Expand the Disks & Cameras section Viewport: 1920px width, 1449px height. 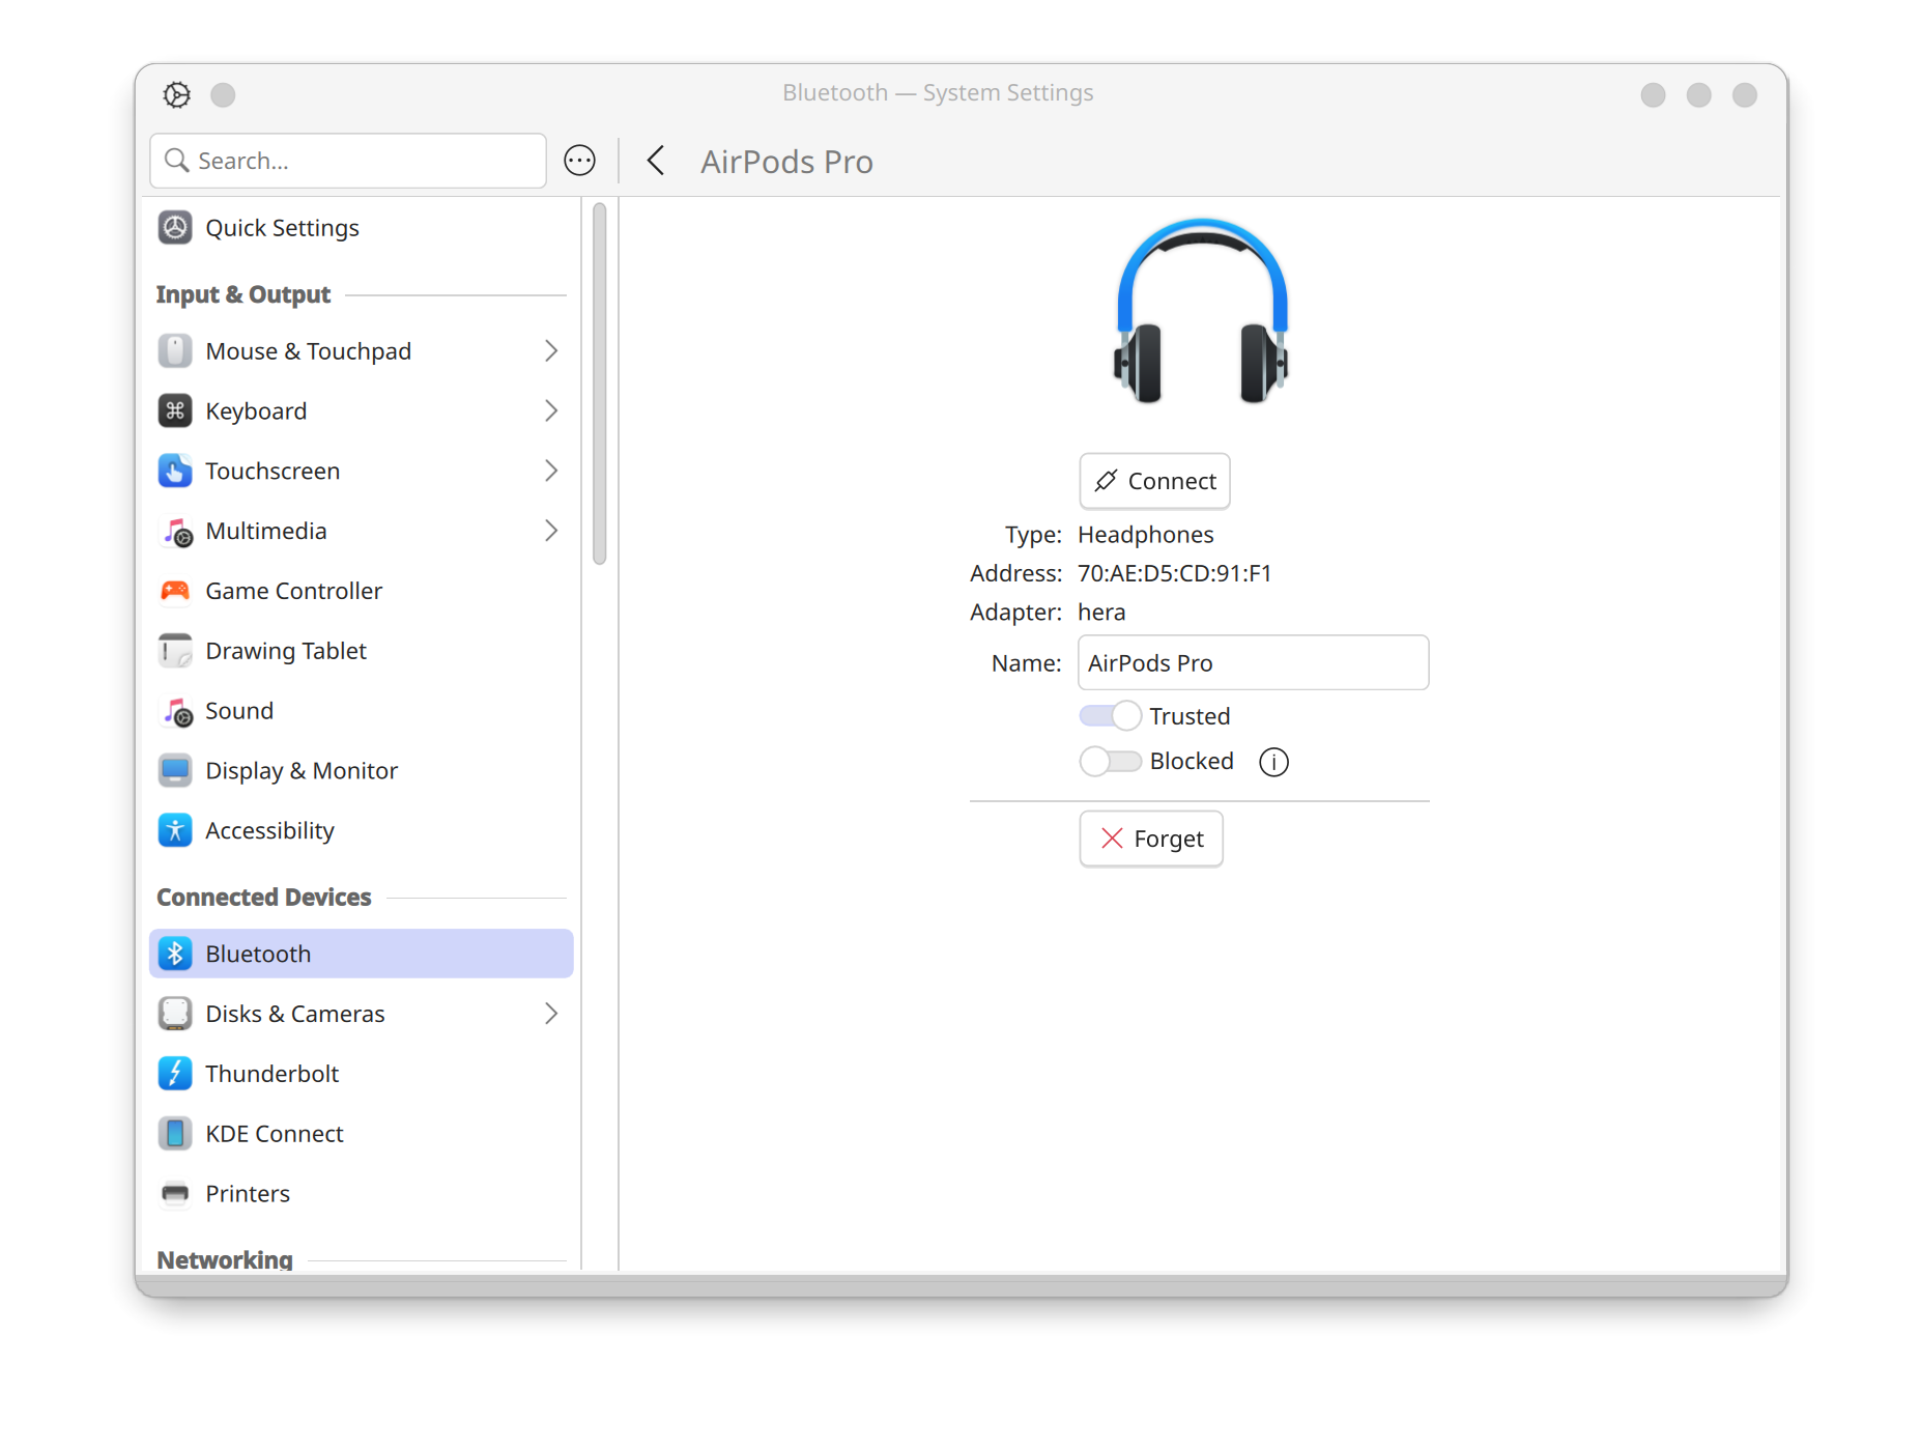tap(551, 1013)
